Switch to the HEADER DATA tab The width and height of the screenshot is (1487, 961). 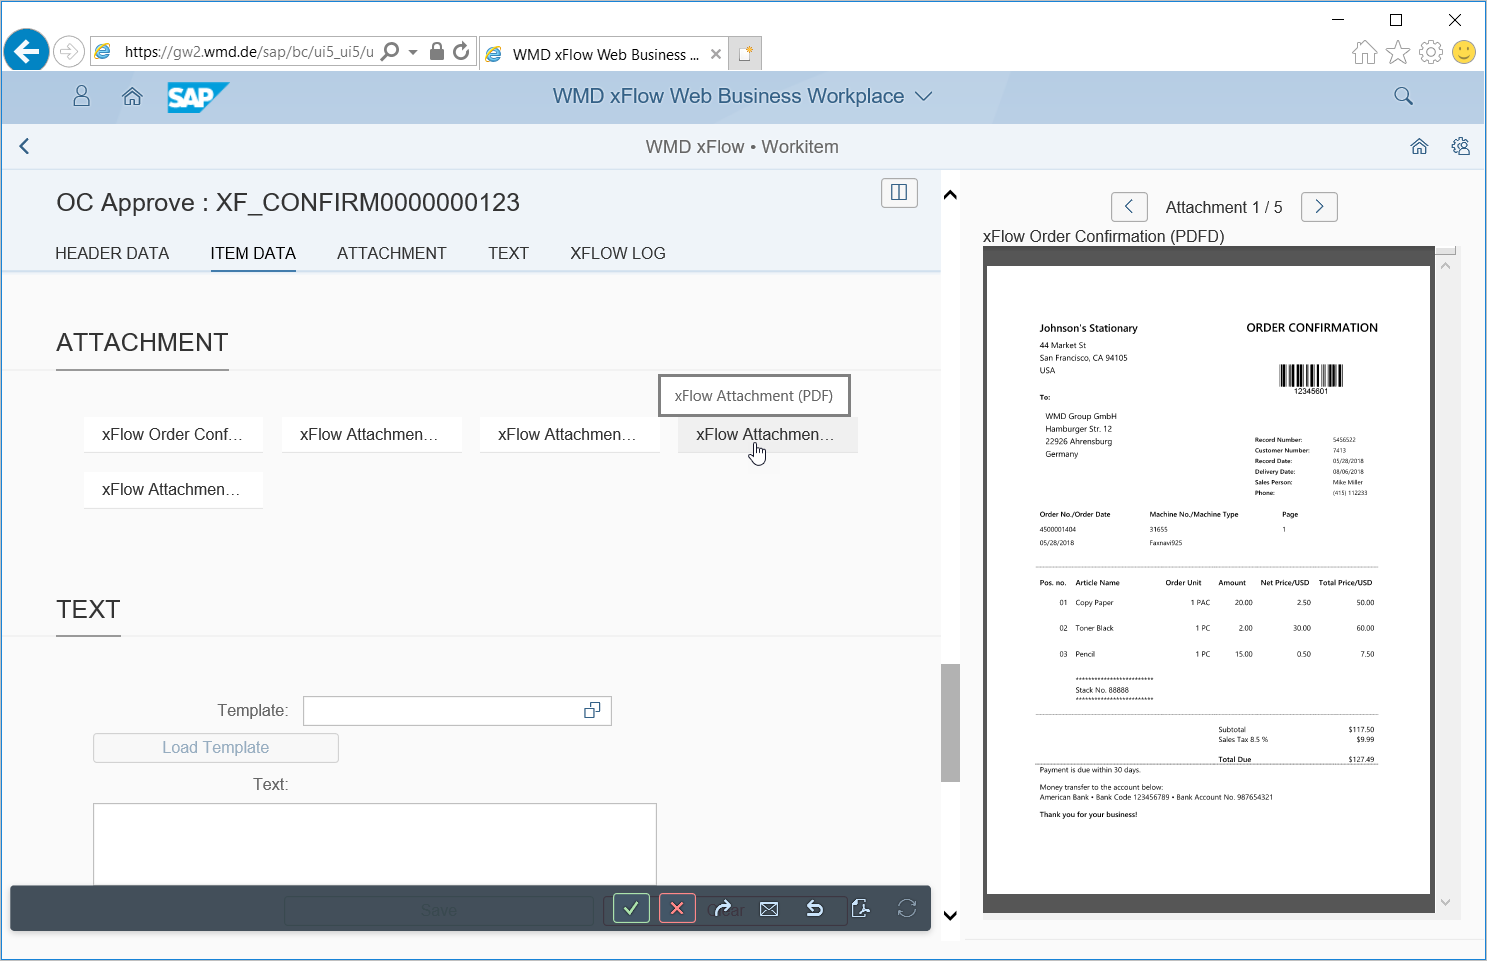click(x=112, y=253)
